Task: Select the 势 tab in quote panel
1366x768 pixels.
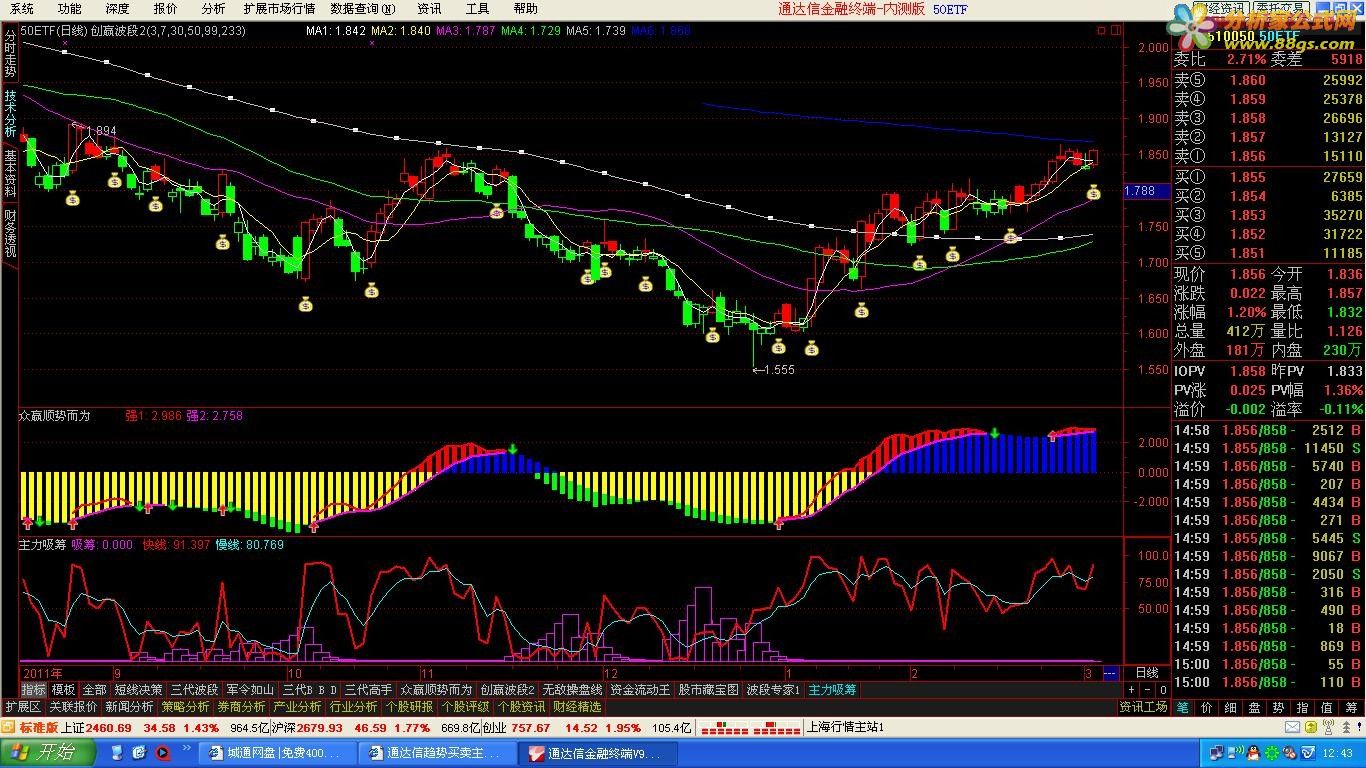Action: click(1278, 707)
